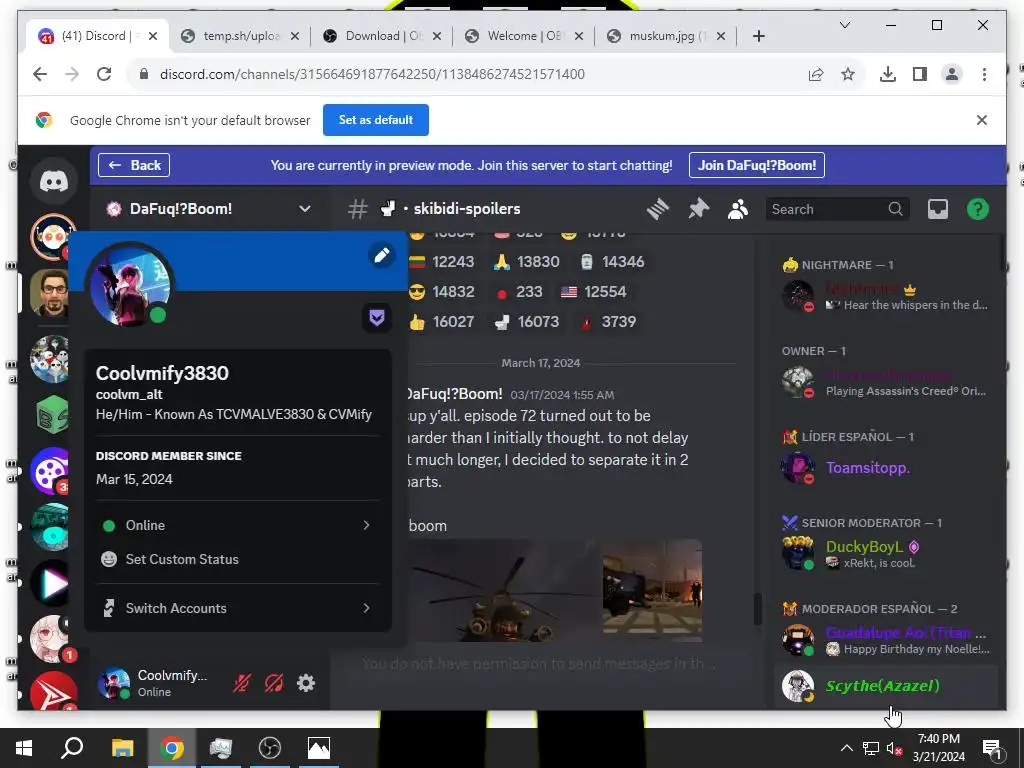Bookmark this page with the star
The width and height of the screenshot is (1024, 768).
(x=848, y=74)
